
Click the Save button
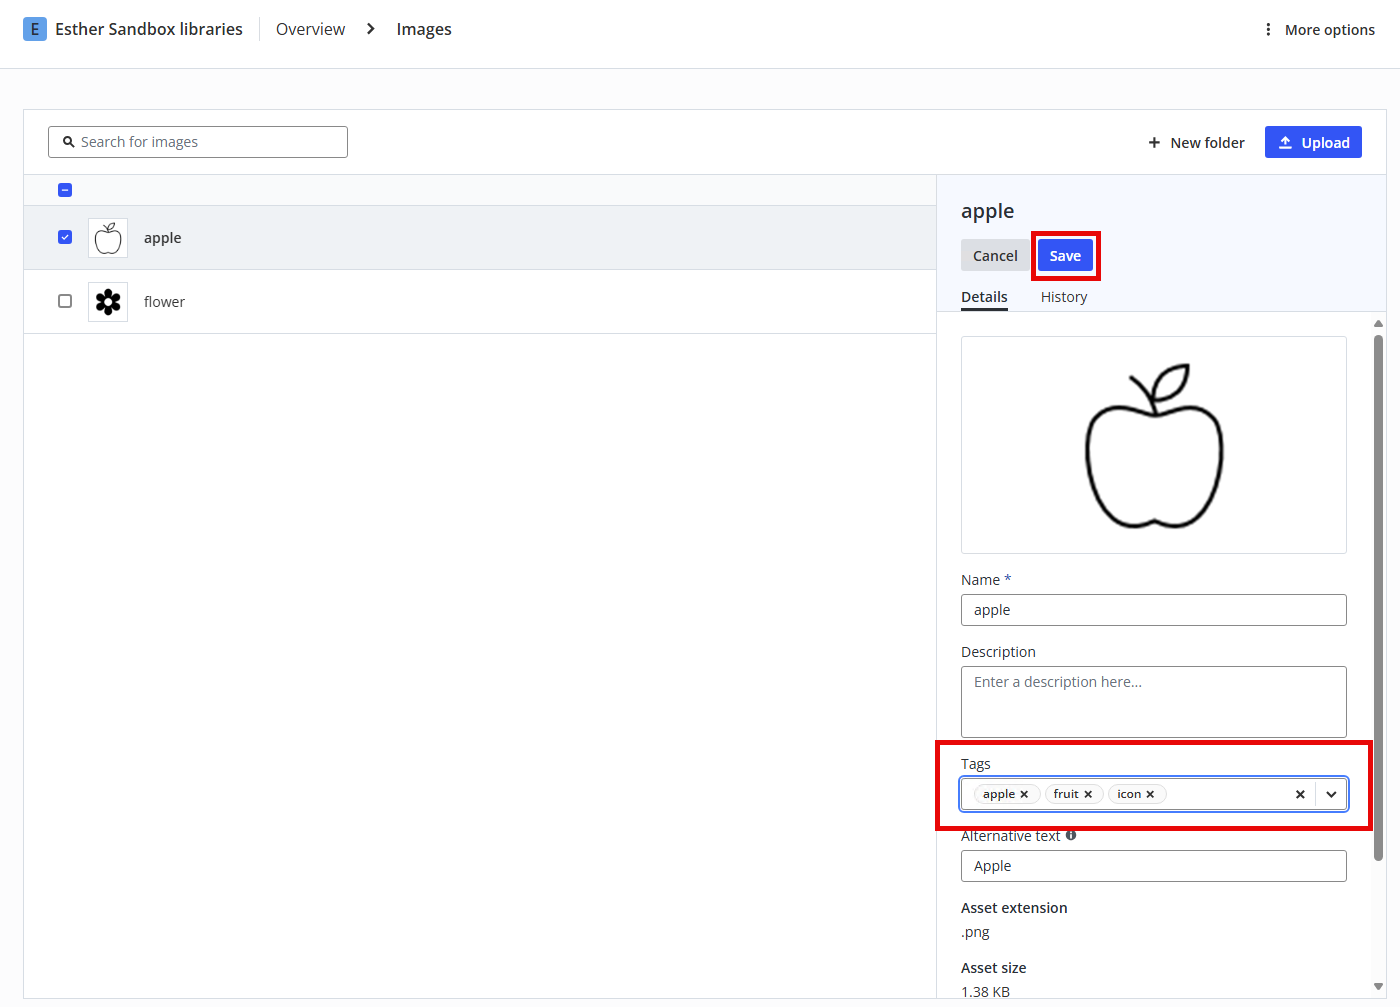point(1065,256)
